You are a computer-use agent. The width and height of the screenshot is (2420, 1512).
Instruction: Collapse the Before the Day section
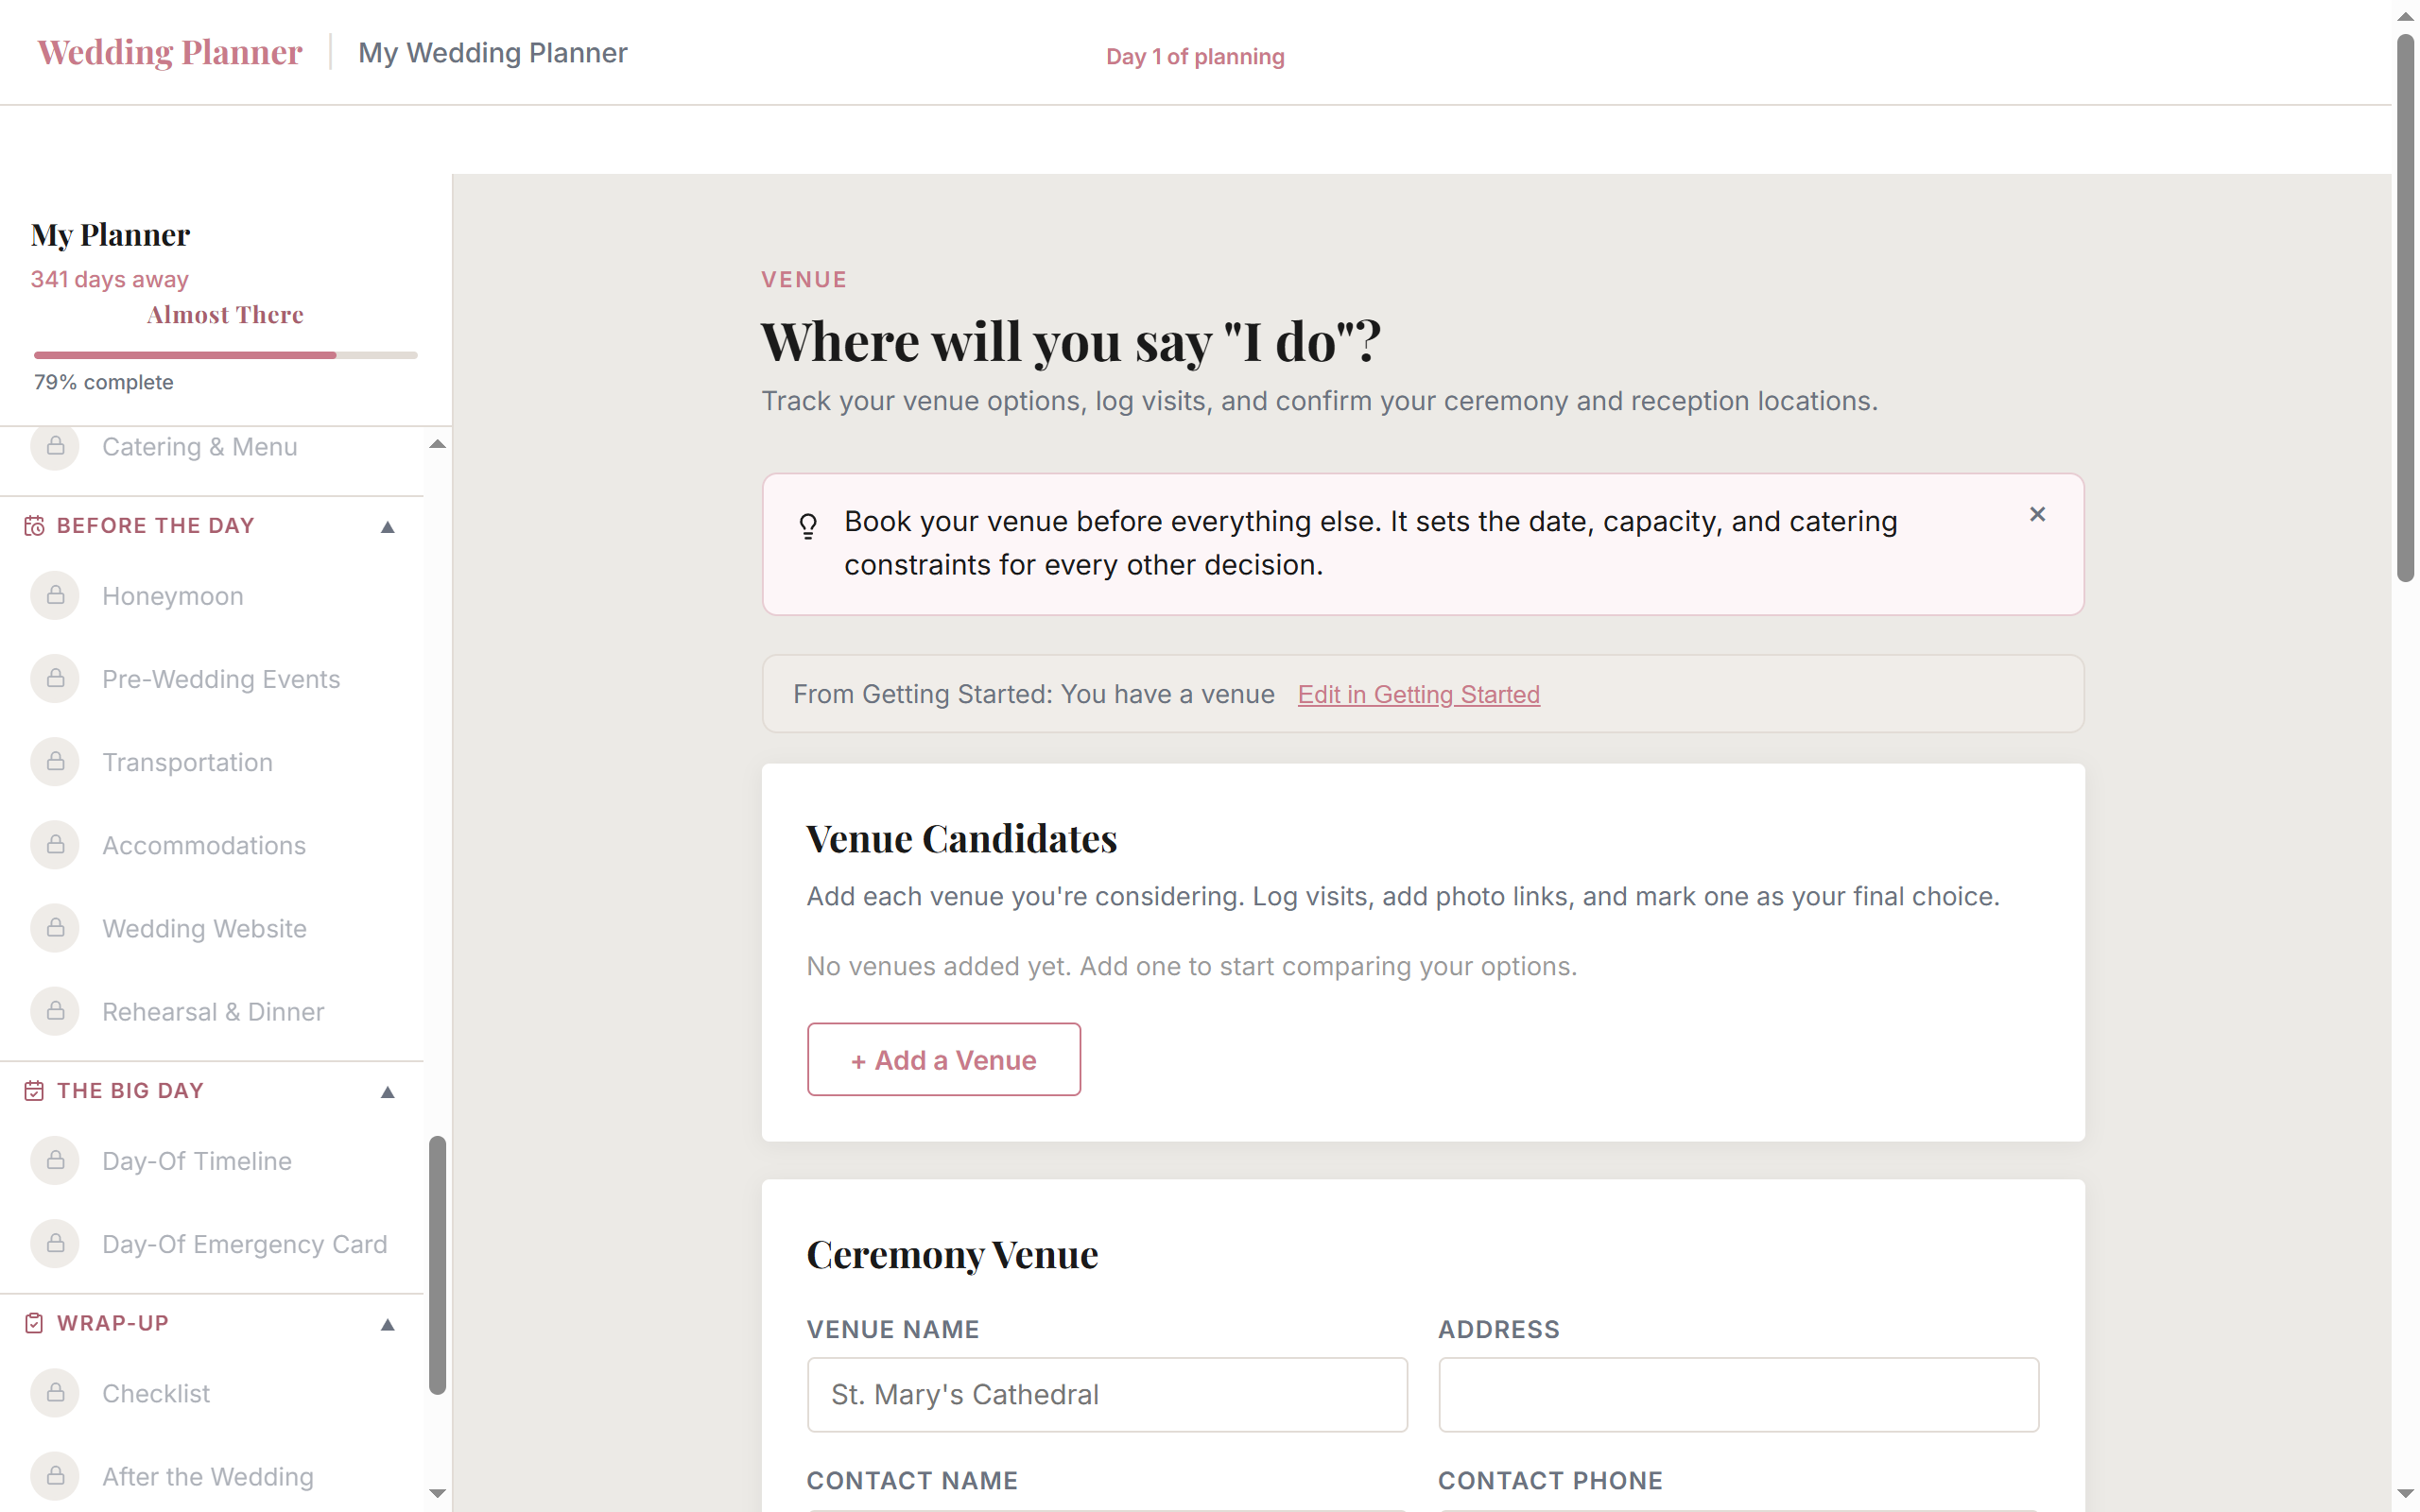(388, 527)
